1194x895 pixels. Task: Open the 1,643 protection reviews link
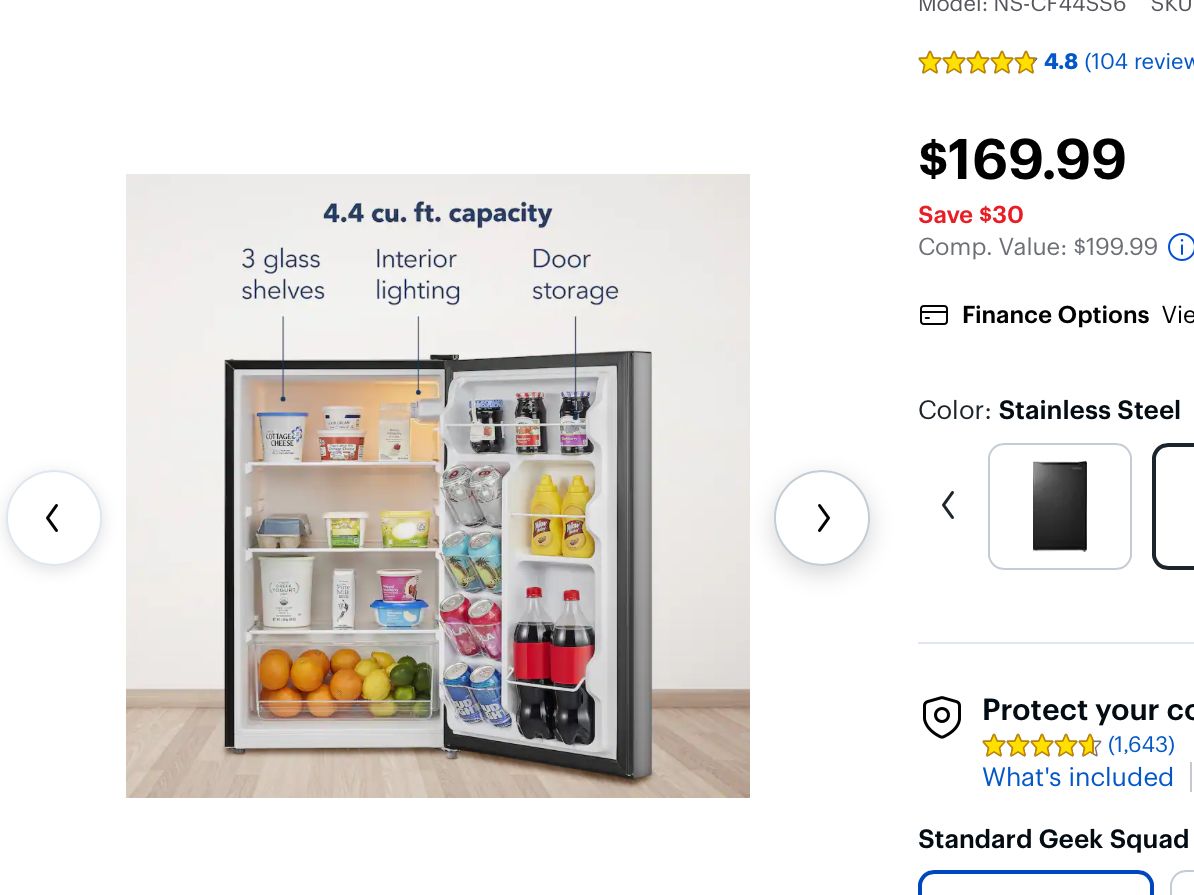click(1141, 745)
